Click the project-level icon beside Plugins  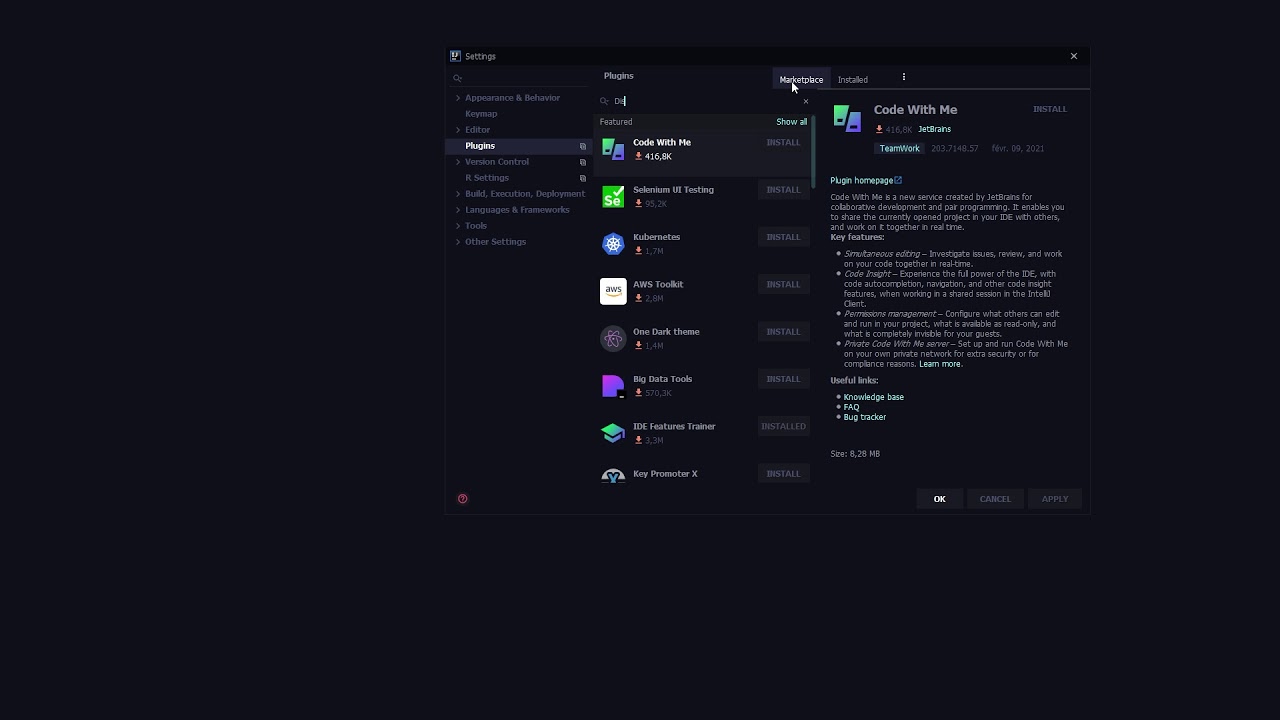(x=583, y=146)
